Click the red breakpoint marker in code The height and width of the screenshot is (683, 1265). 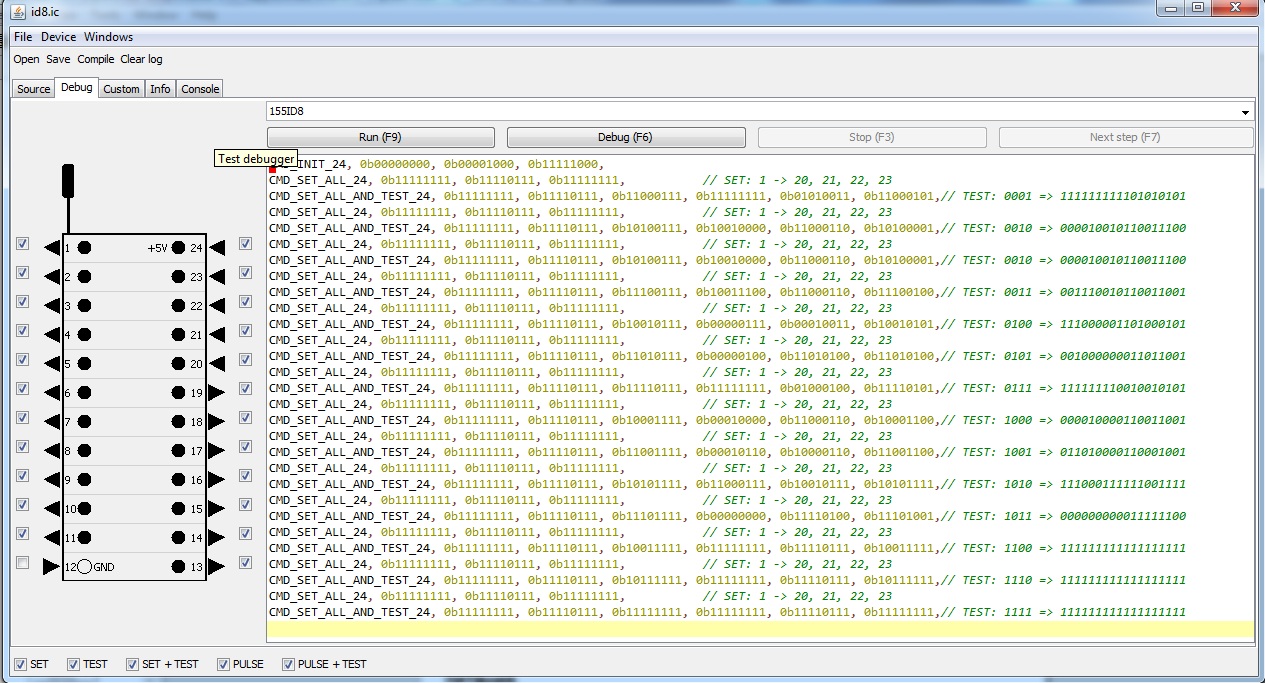(x=272, y=169)
